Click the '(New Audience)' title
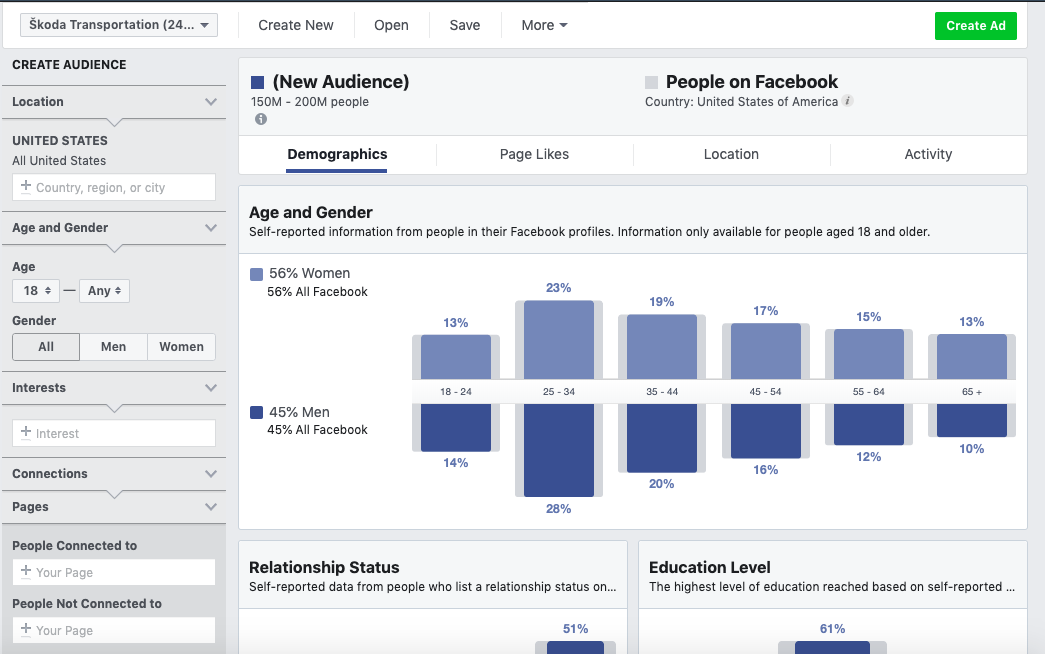Viewport: 1045px width, 654px height. [x=341, y=82]
